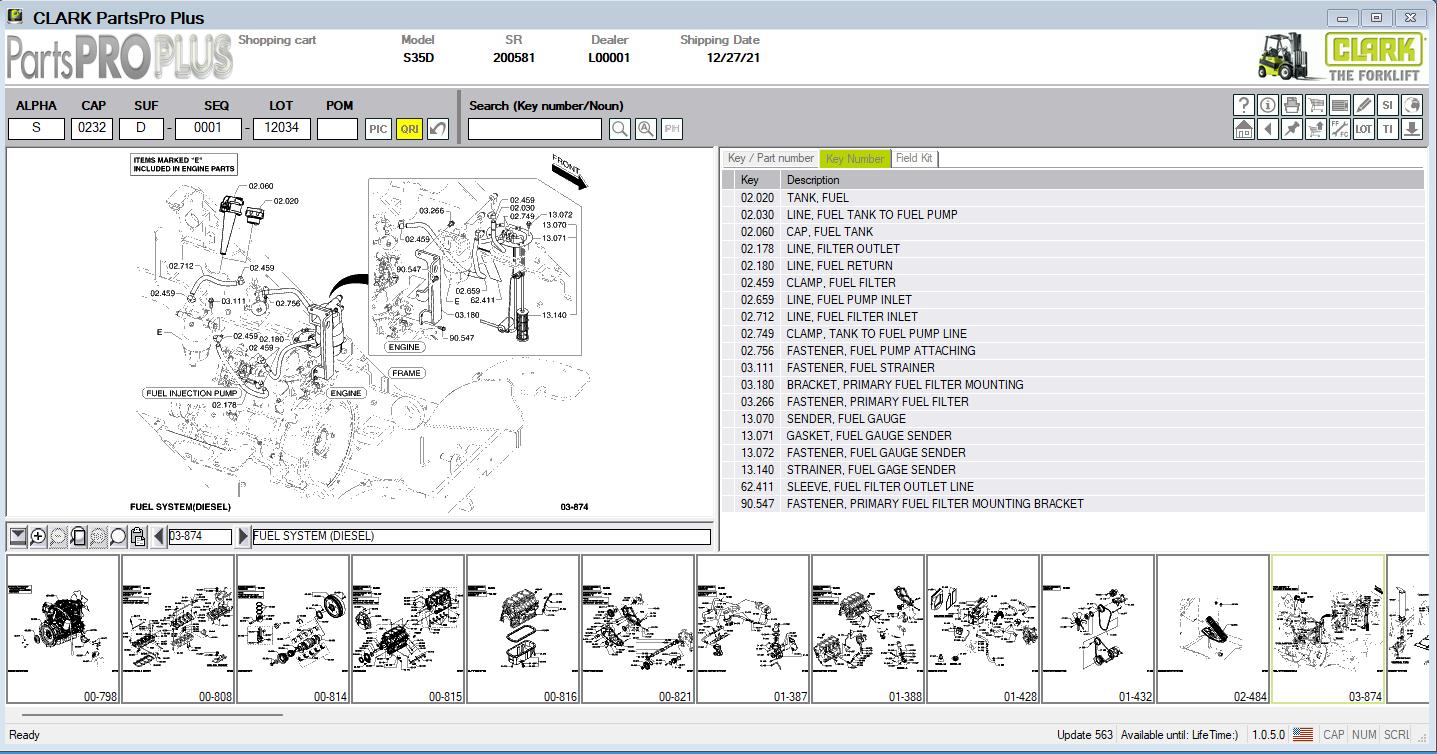1437x754 pixels.
Task: Open the shopping cart icon
Action: pyautogui.click(x=1315, y=105)
